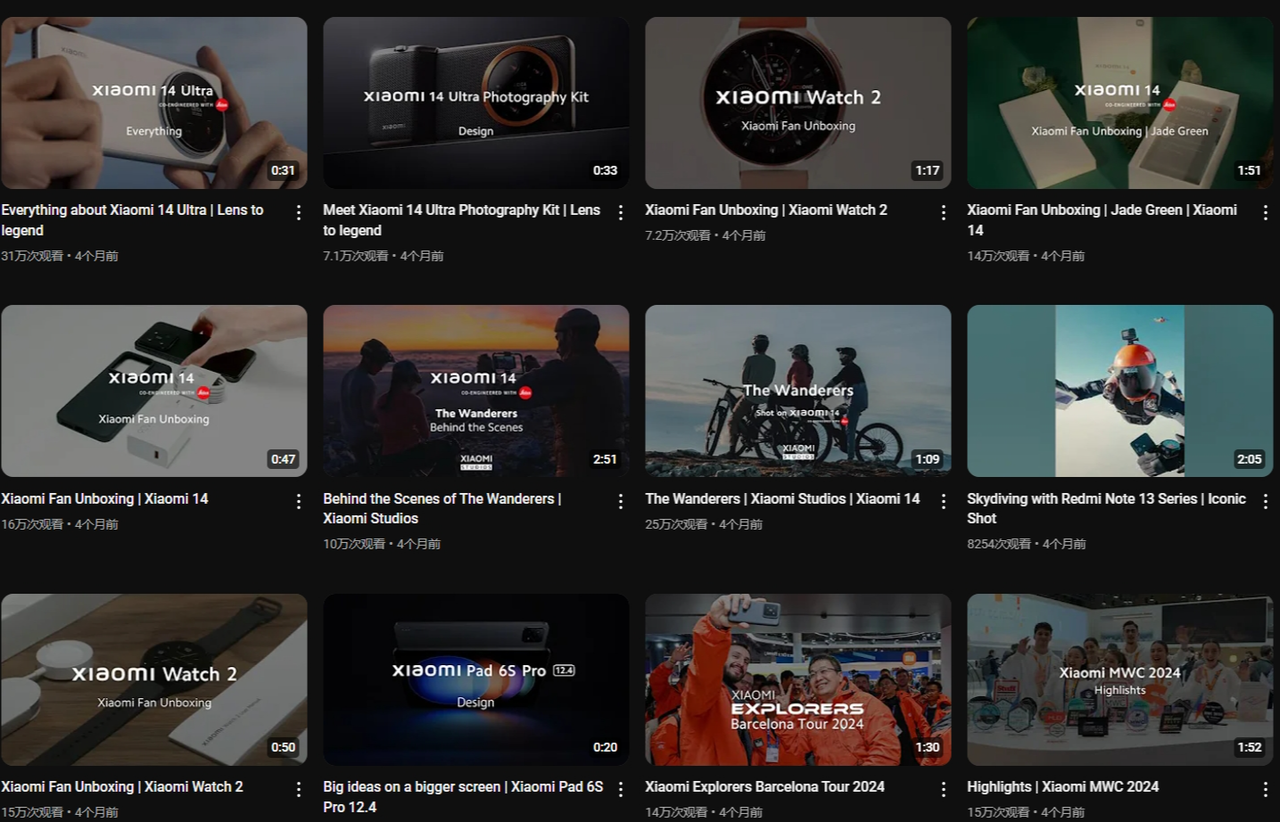
Task: Click 'The Wanderers | Xiaomi Studios | Xiaomi 14' title
Action: [x=782, y=498]
